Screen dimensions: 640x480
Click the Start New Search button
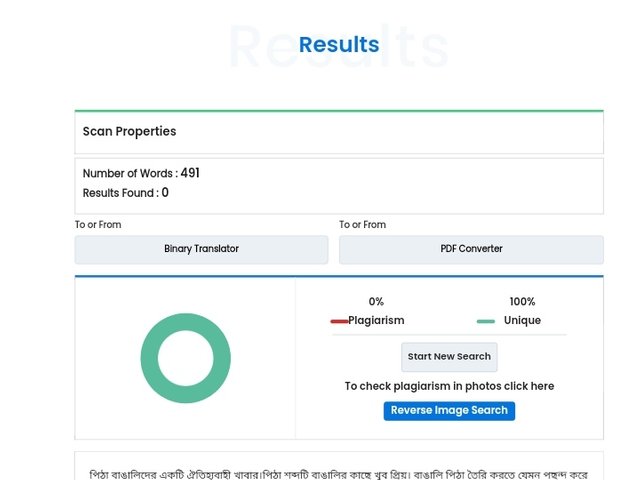(449, 357)
